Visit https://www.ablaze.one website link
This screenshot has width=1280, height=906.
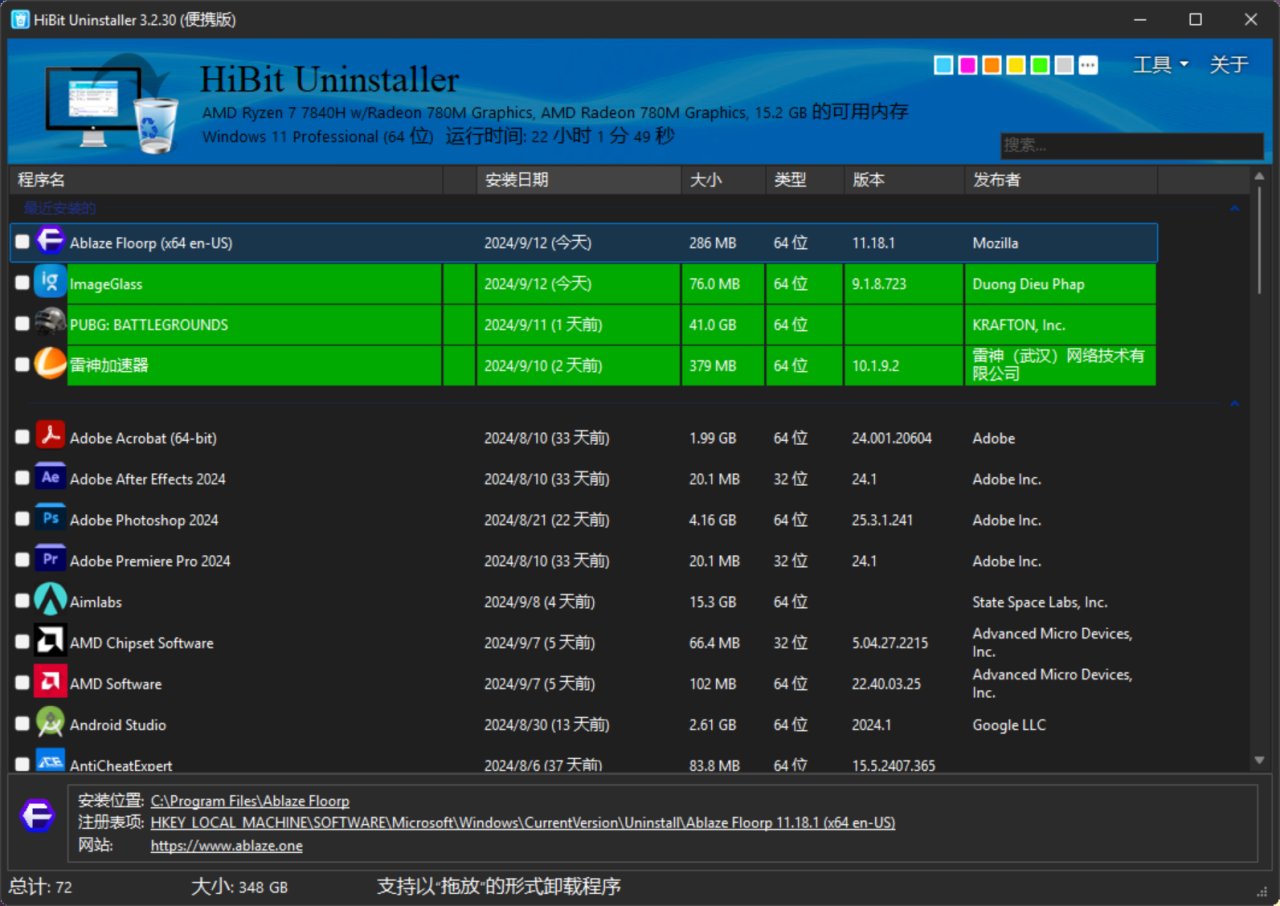(x=227, y=846)
